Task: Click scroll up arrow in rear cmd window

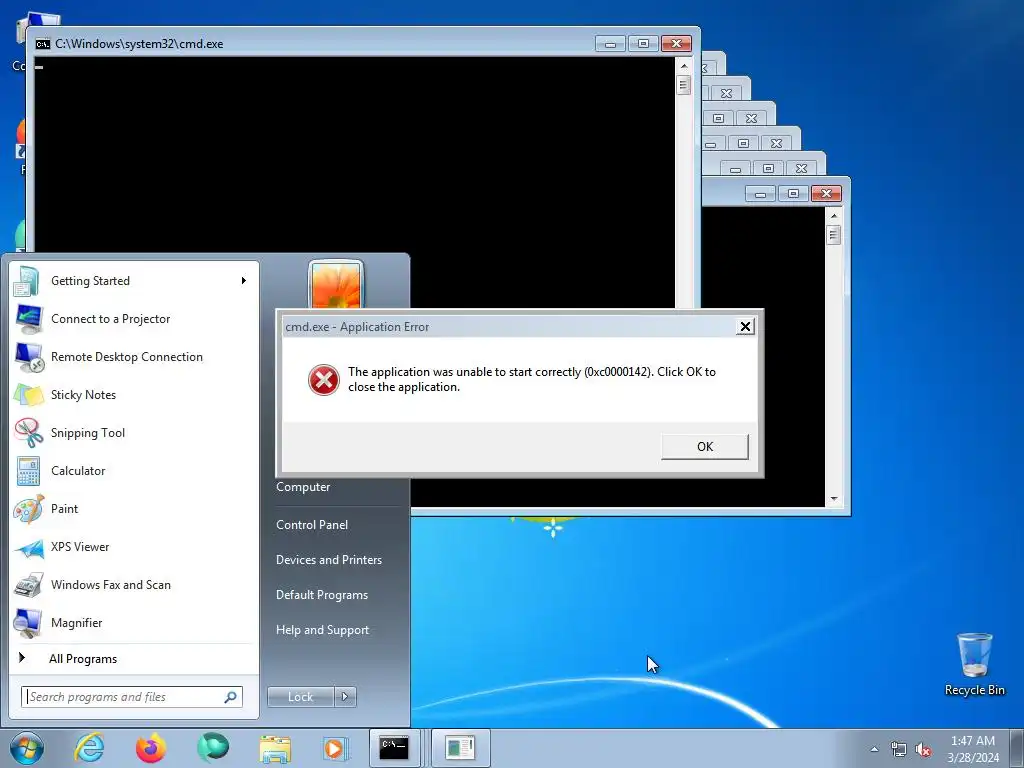Action: [x=834, y=216]
